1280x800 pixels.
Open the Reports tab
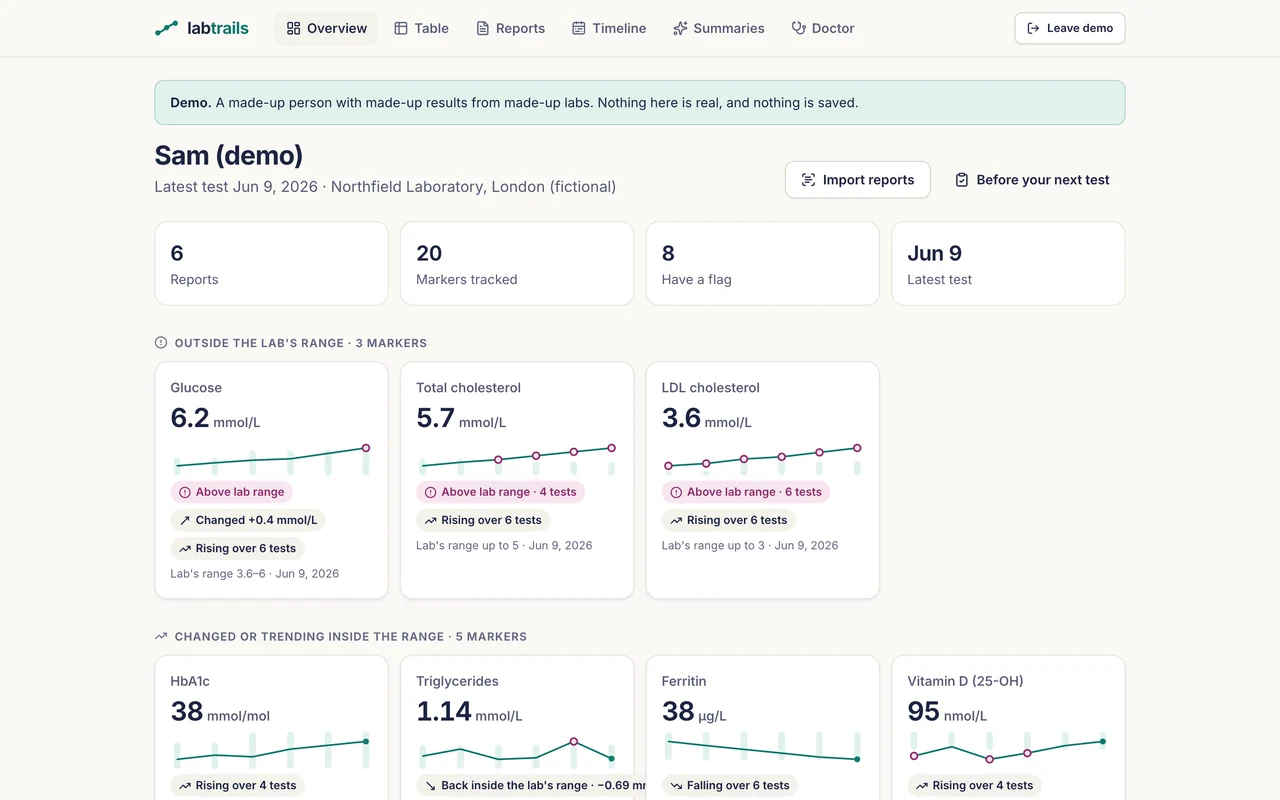(511, 28)
